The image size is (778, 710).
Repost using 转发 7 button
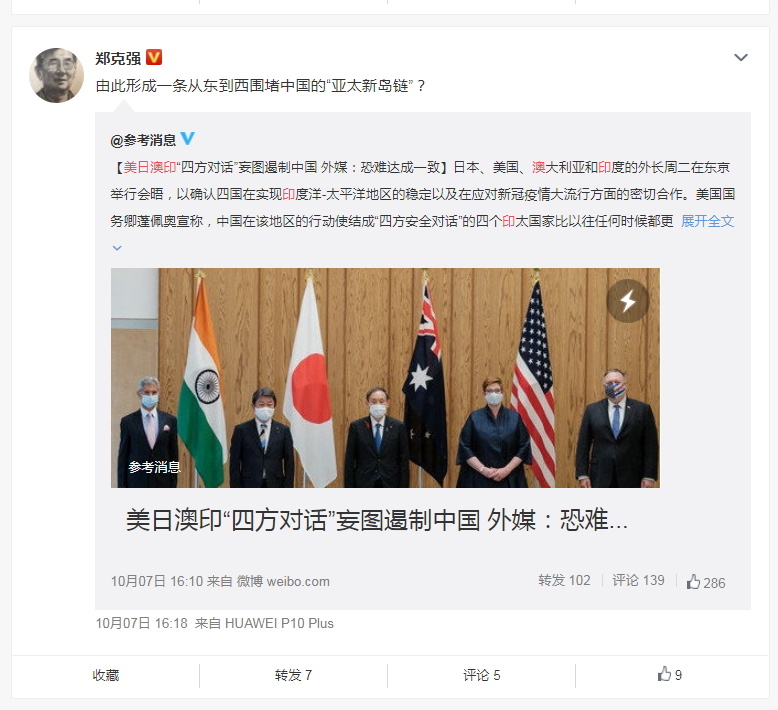[293, 675]
